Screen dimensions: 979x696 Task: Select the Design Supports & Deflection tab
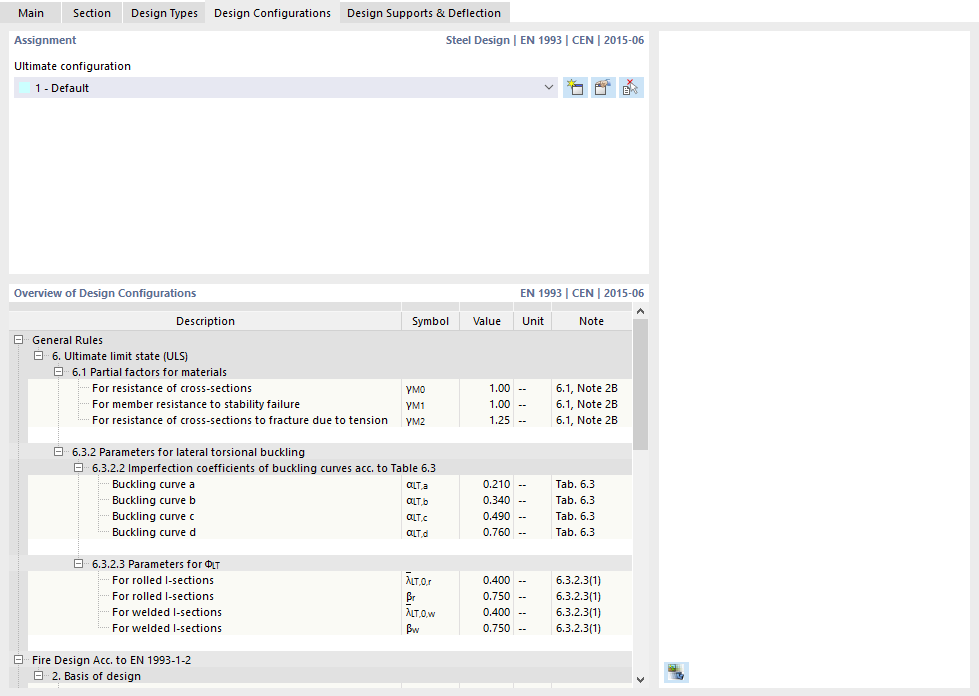(423, 13)
